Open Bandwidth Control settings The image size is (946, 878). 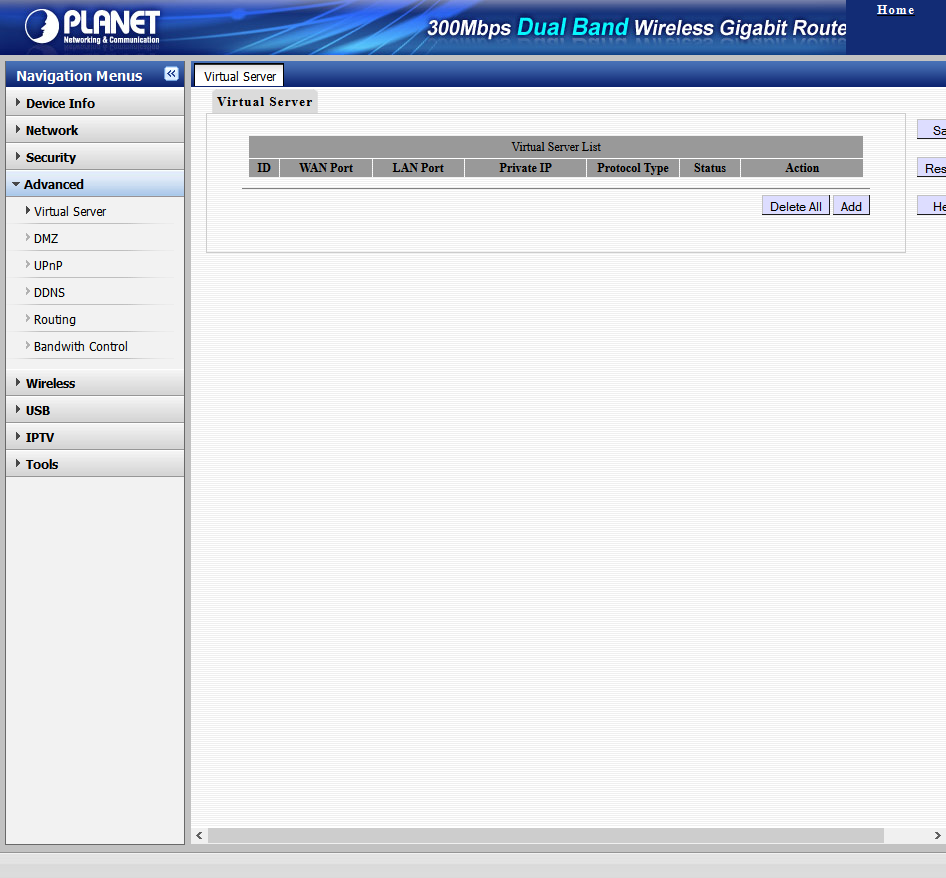81,346
